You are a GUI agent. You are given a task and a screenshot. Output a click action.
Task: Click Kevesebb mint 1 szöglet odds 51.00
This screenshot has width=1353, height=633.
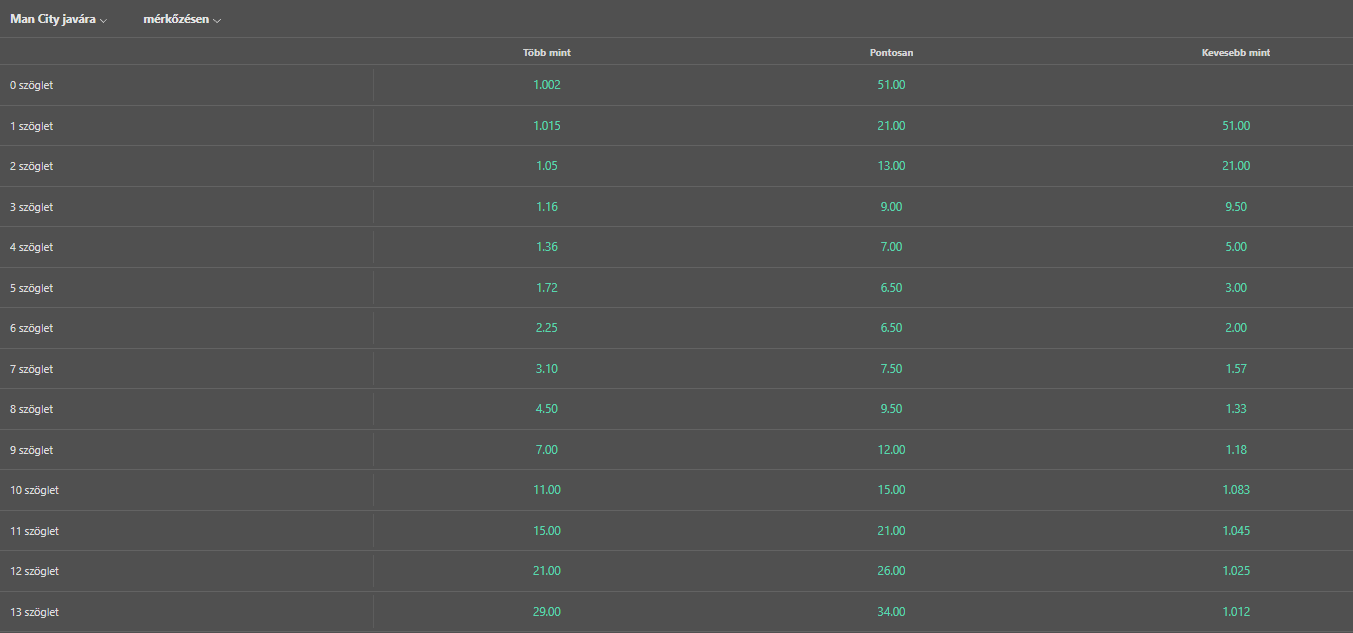[1236, 126]
